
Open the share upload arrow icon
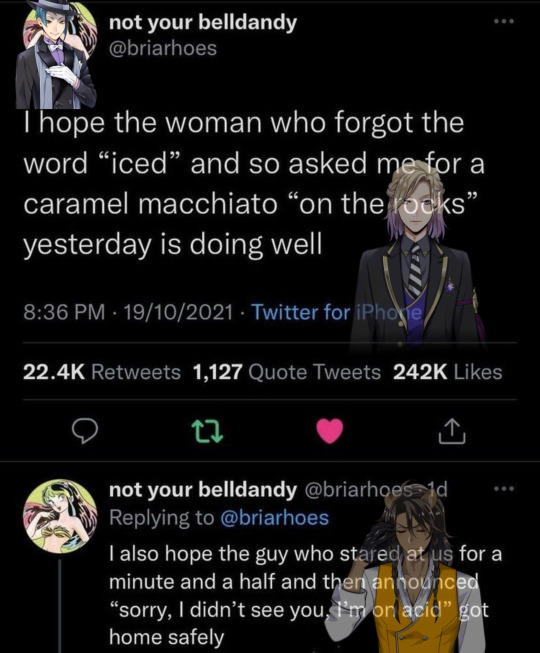pos(452,431)
